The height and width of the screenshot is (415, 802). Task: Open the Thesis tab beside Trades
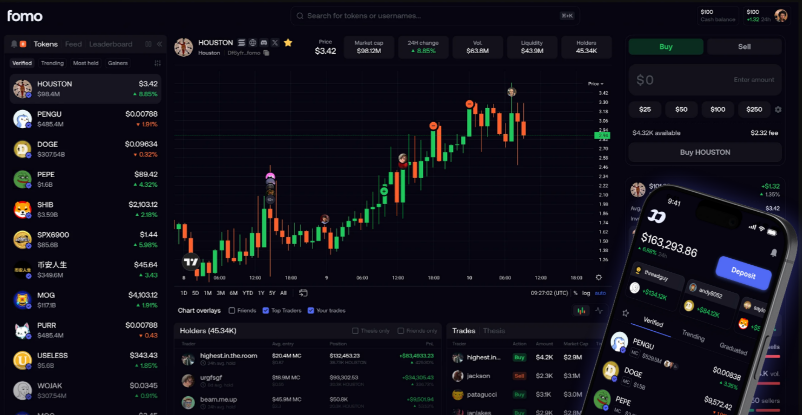494,331
